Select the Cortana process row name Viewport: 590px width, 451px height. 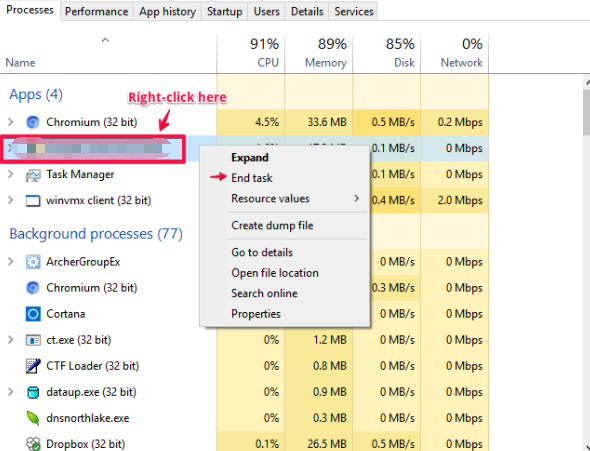point(65,314)
